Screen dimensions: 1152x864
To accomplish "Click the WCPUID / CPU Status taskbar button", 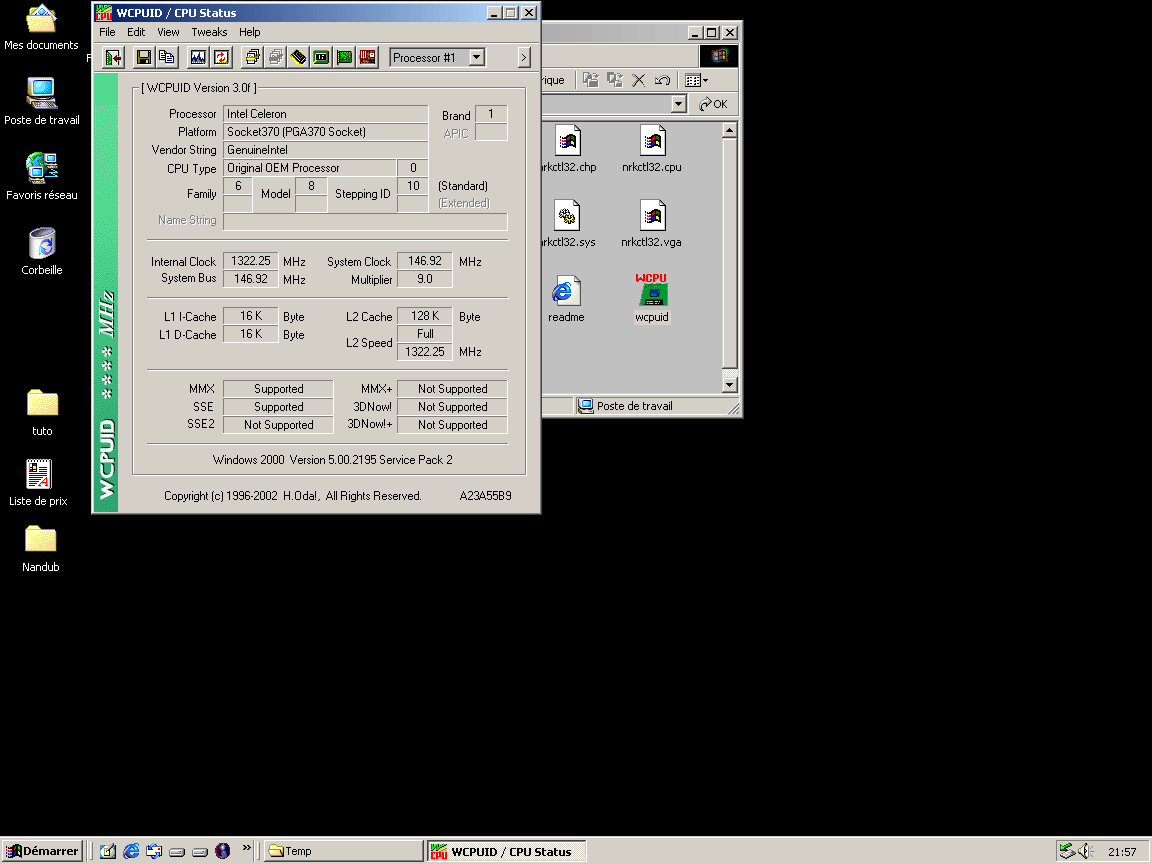I will point(507,851).
